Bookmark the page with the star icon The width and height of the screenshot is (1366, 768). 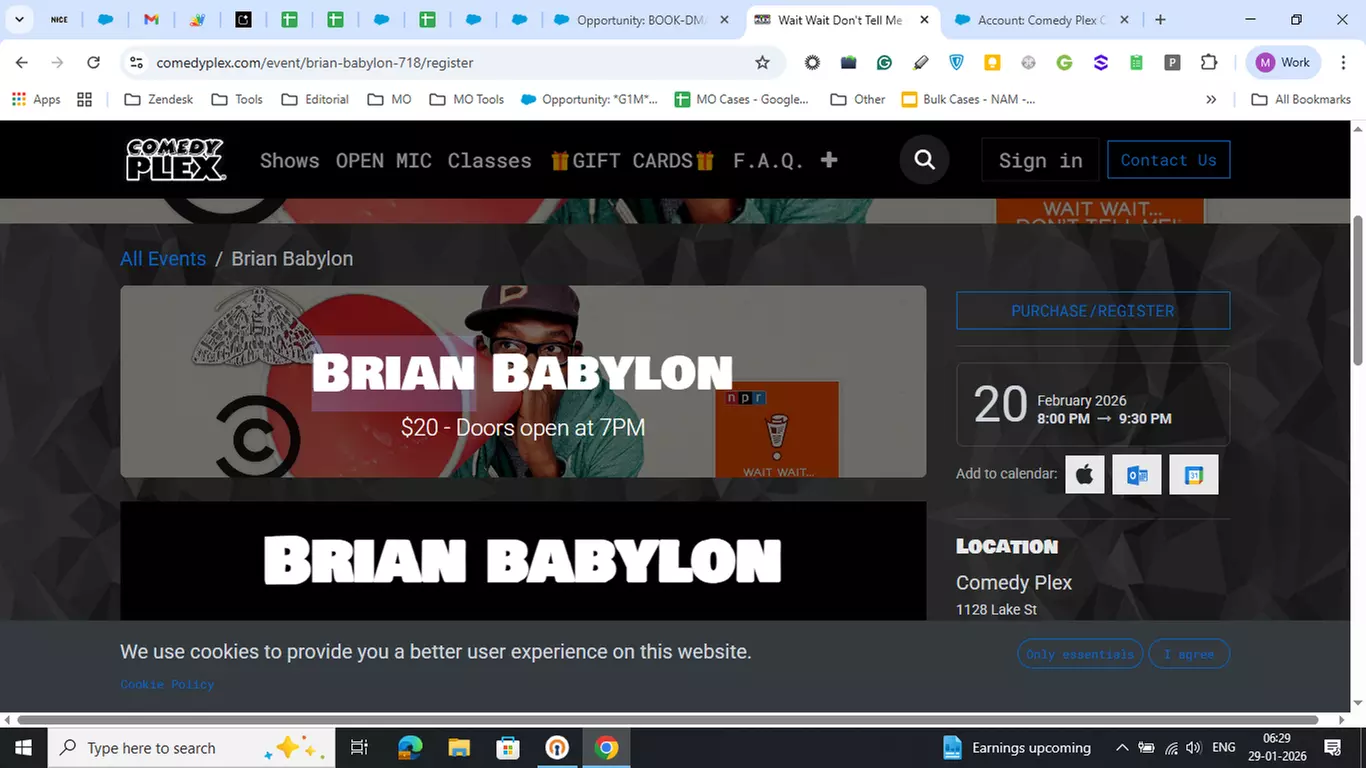coord(762,62)
